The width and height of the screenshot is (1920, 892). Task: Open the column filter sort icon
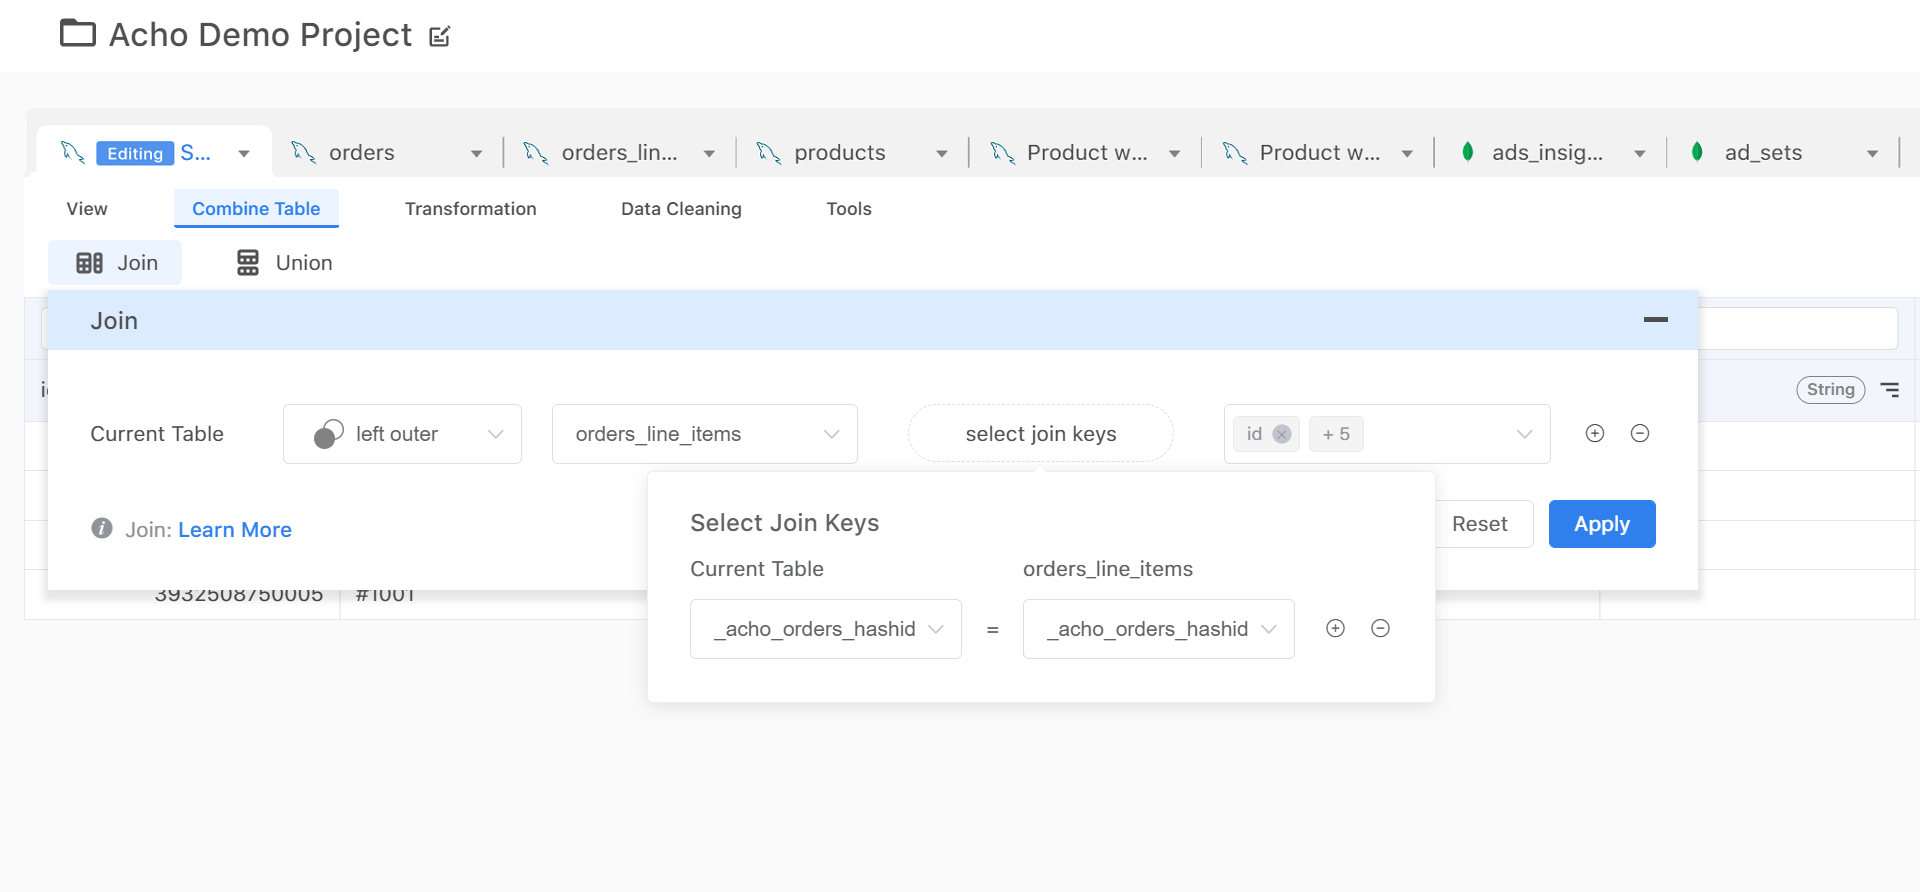coord(1890,390)
